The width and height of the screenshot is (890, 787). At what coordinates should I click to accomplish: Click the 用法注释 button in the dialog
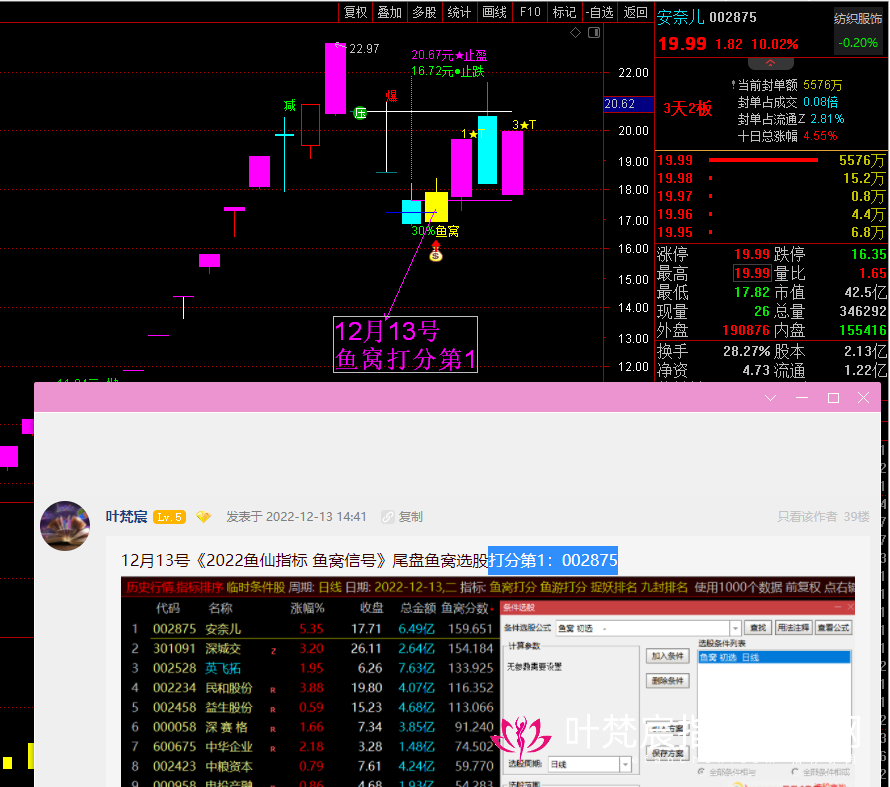tap(793, 628)
